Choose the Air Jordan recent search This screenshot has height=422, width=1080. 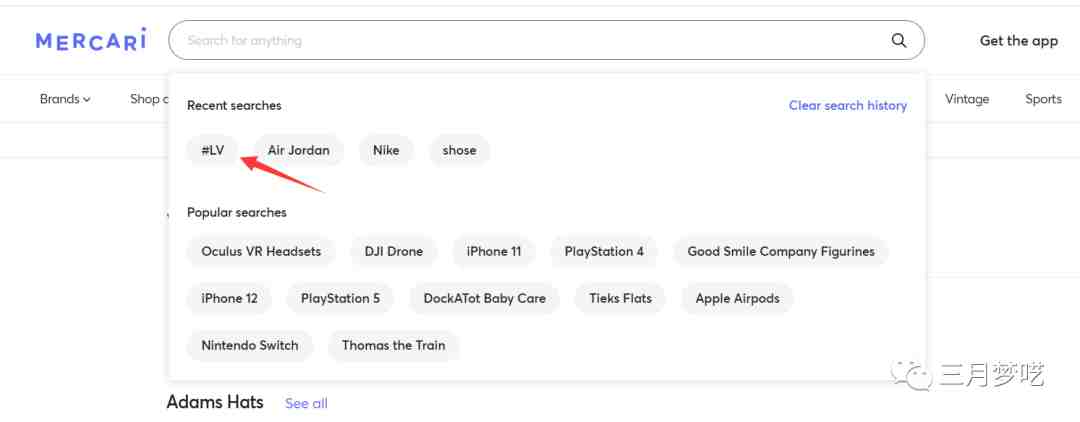(298, 150)
